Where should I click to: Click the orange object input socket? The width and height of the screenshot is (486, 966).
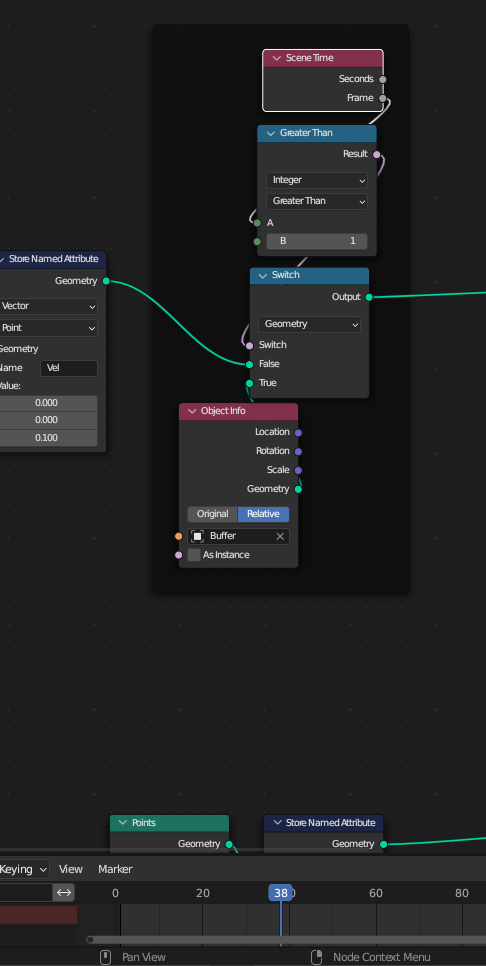pos(179,537)
